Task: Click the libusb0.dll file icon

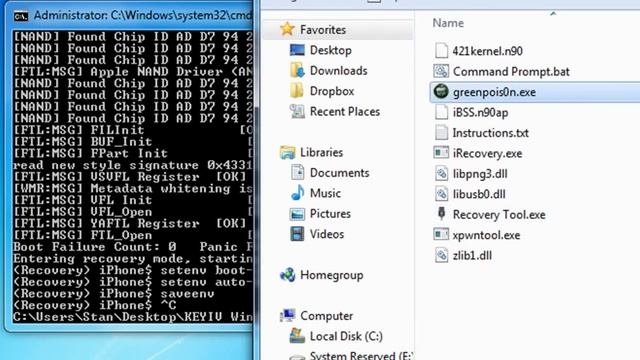Action: [441, 194]
